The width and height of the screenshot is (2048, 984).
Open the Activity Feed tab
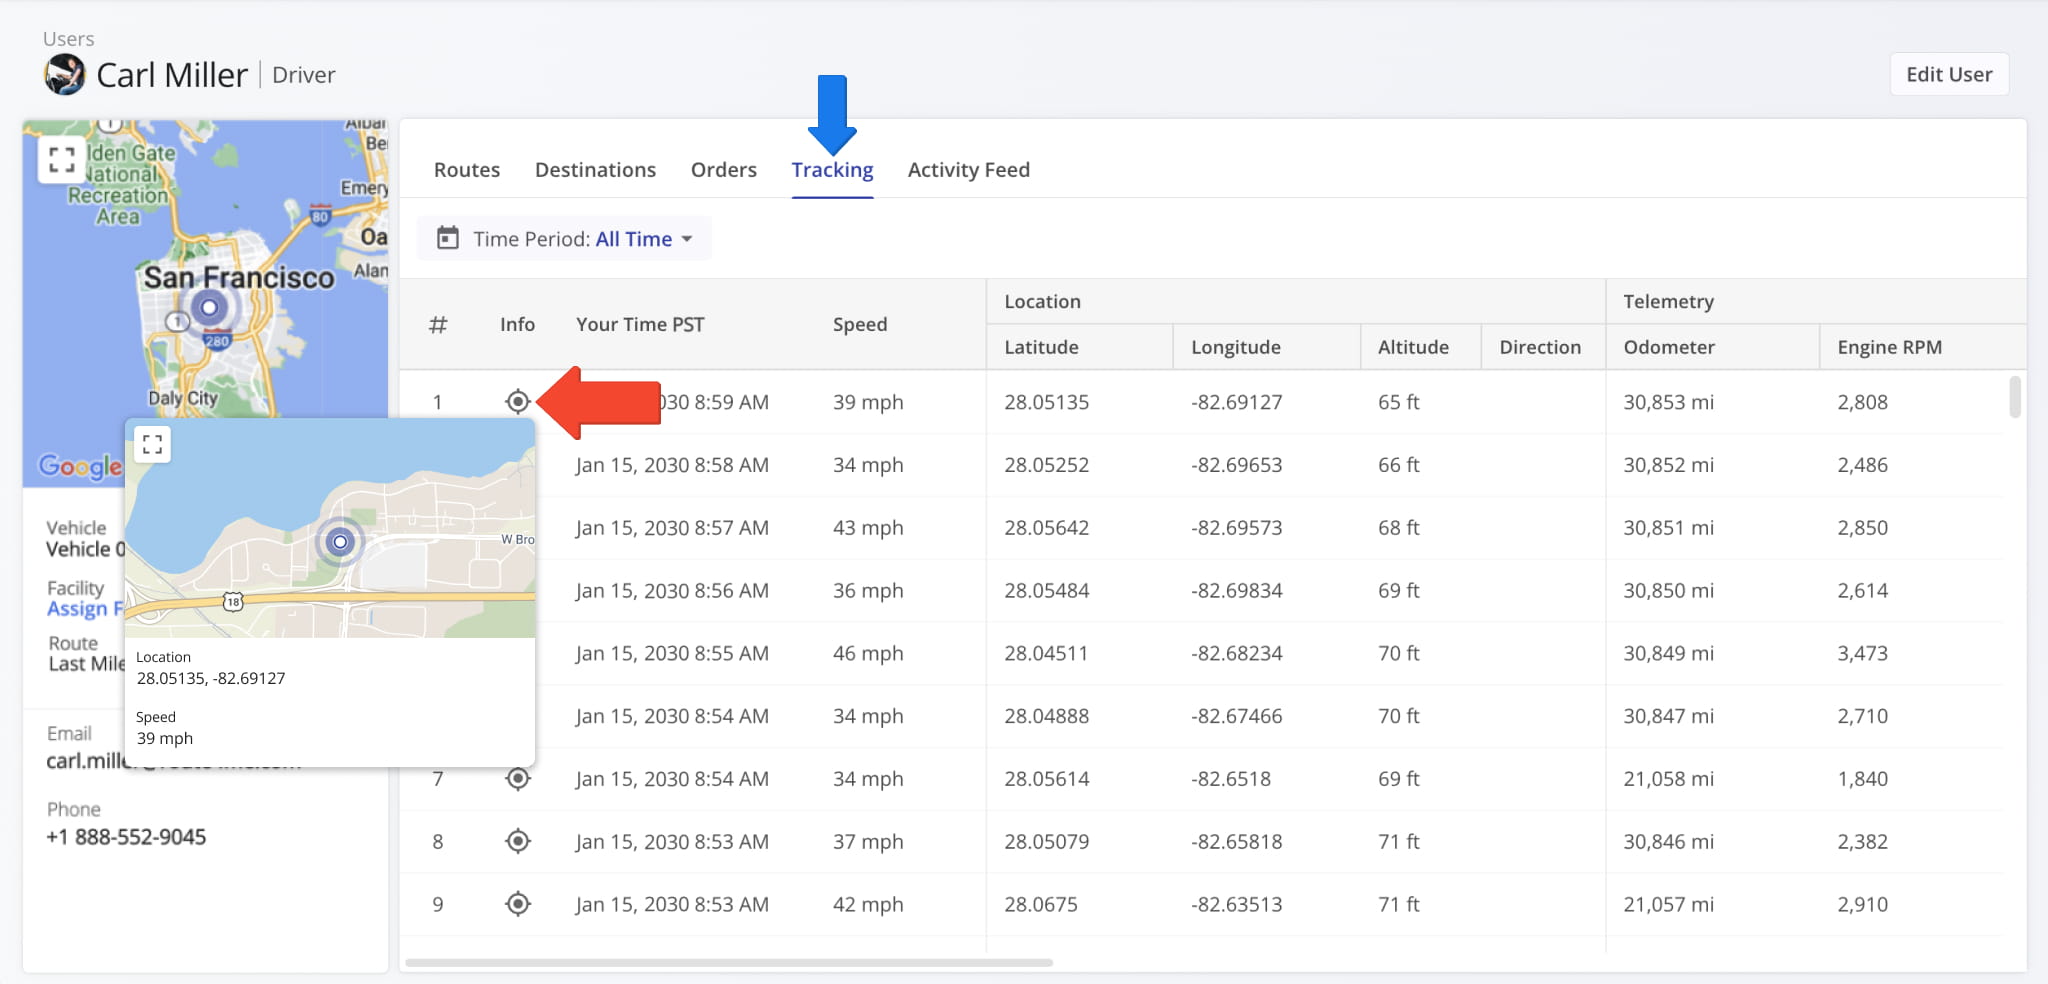click(968, 170)
